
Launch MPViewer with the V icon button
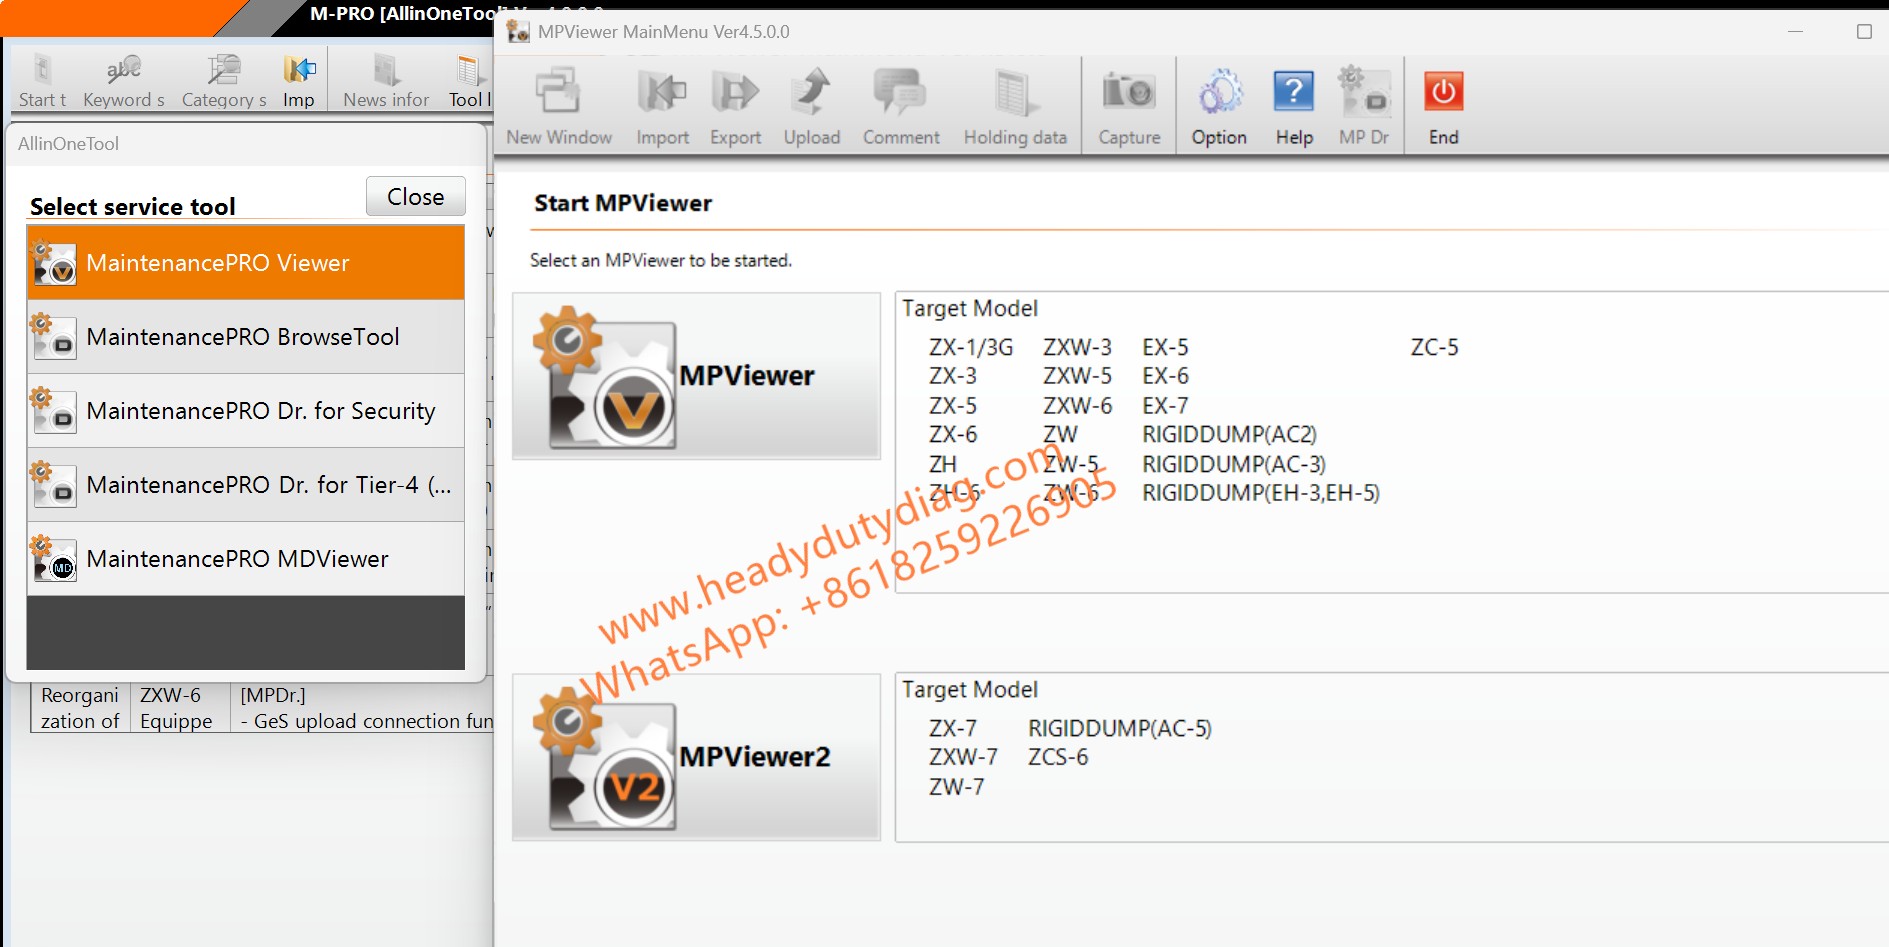click(696, 376)
